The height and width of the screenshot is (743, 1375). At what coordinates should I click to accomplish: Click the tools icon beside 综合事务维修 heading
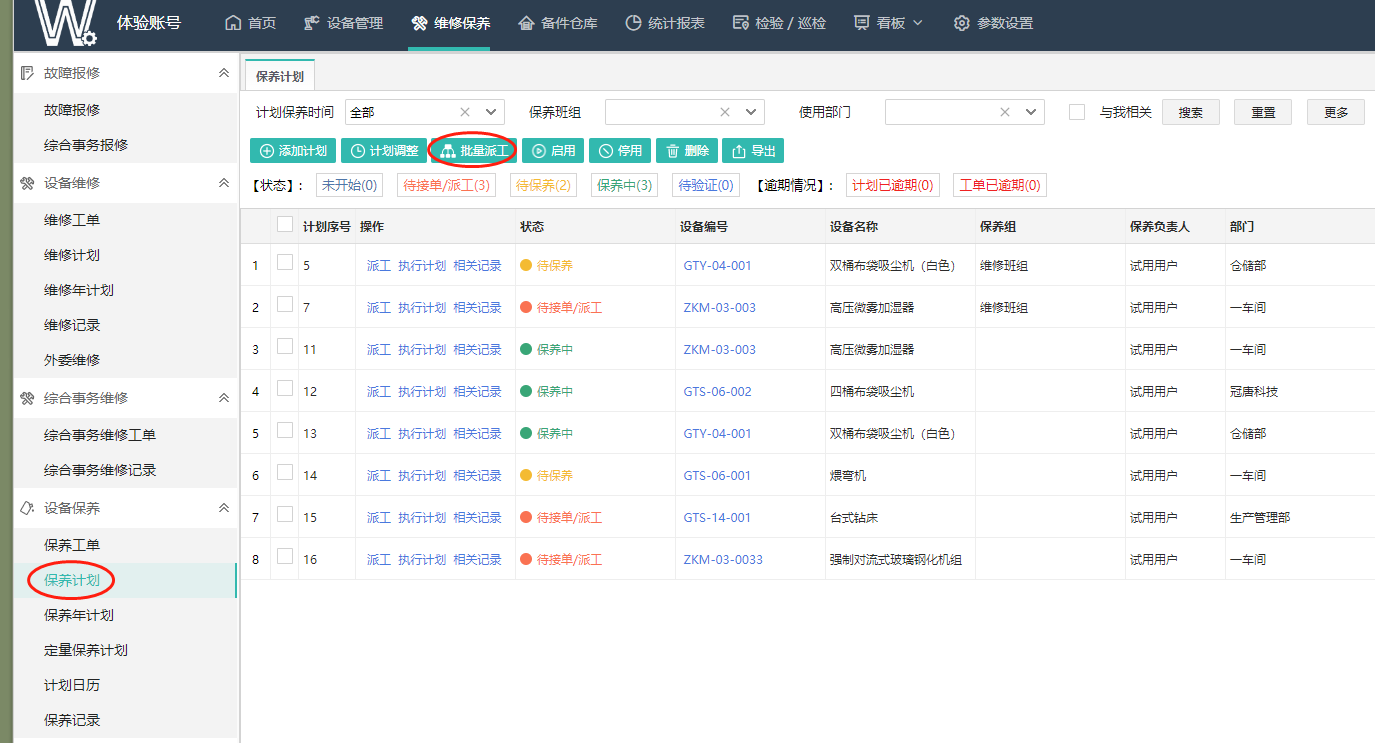27,398
